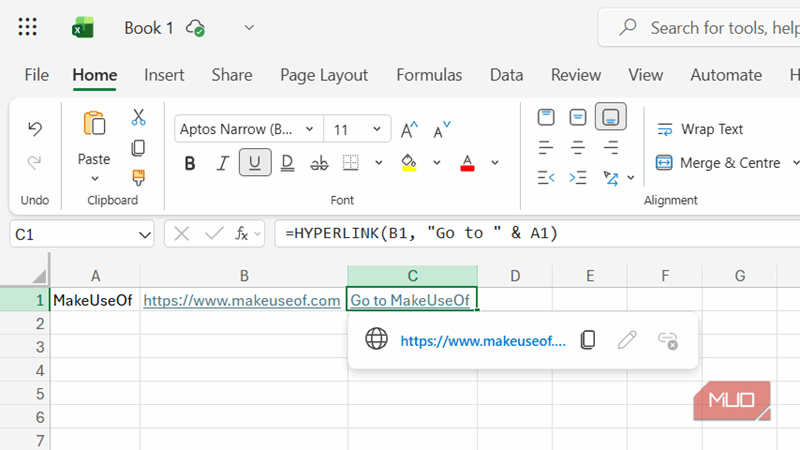
Task: Remove link in hyperlink popup
Action: (668, 340)
